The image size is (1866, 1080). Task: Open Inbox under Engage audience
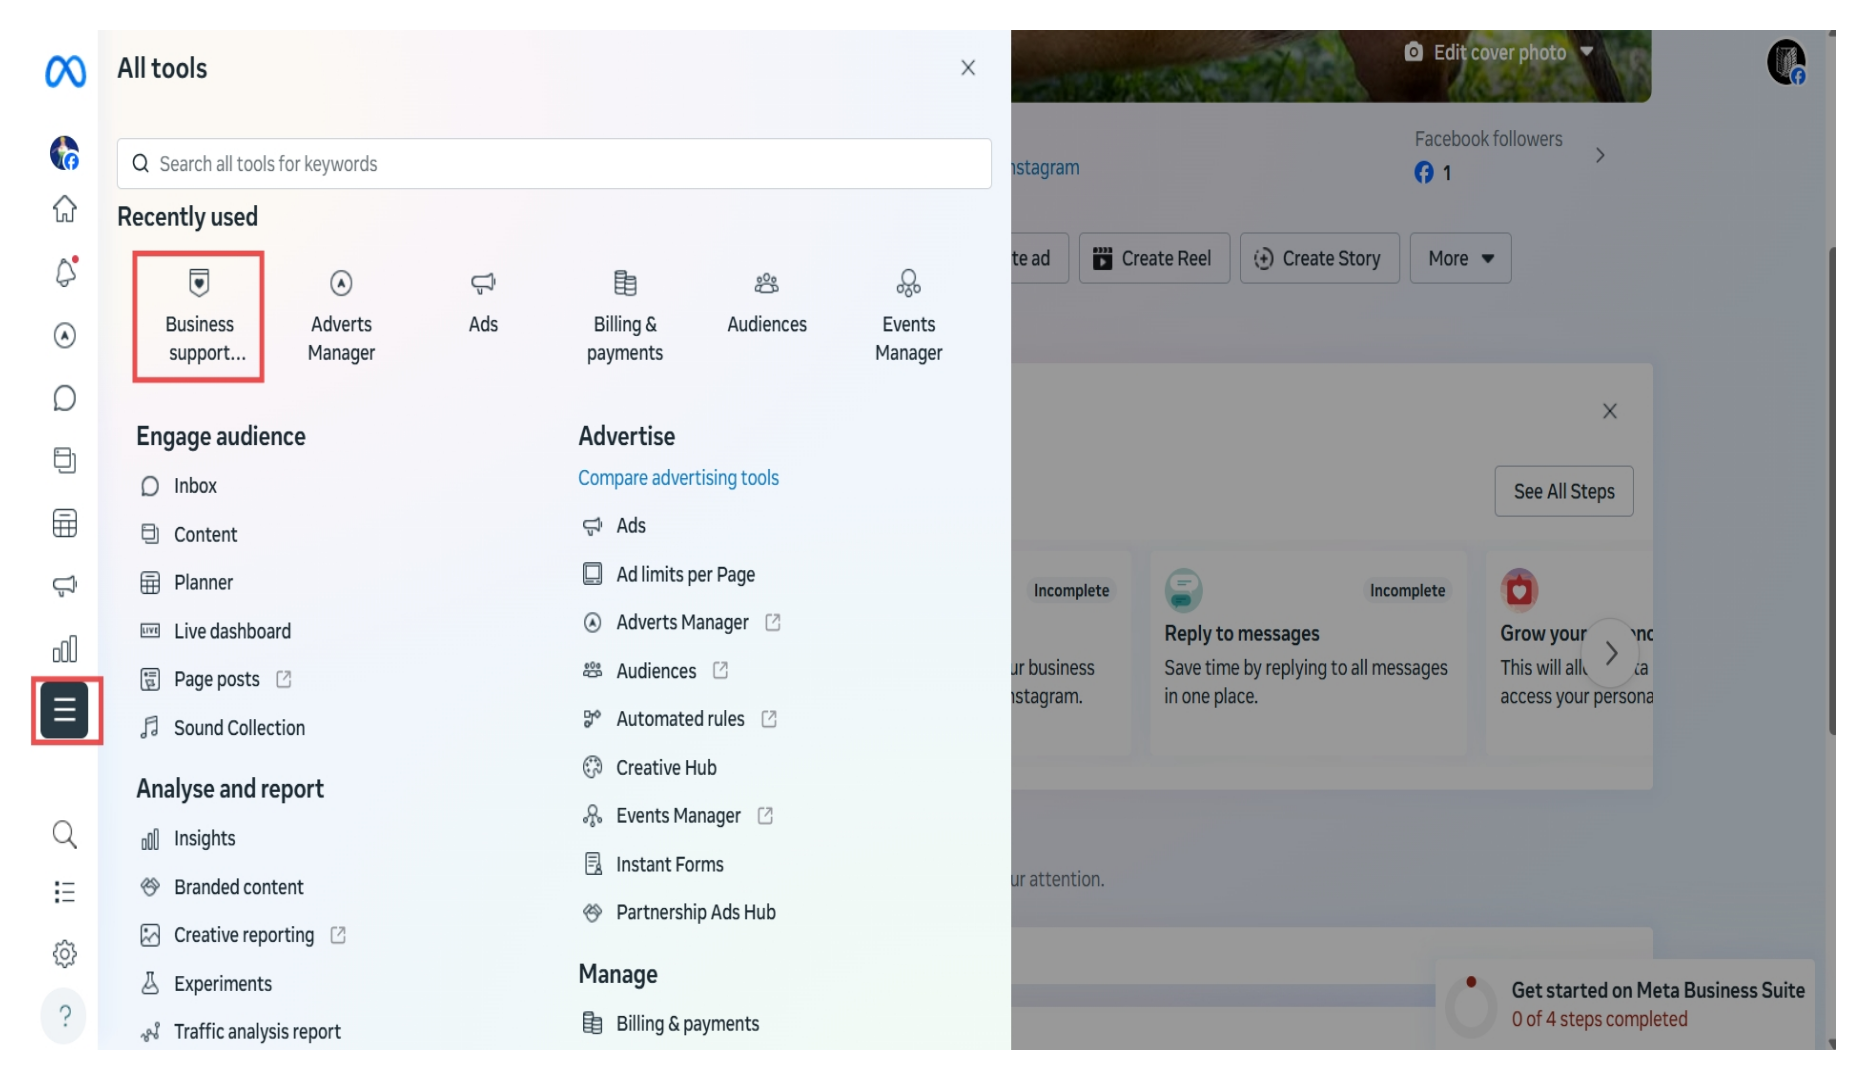click(x=178, y=486)
